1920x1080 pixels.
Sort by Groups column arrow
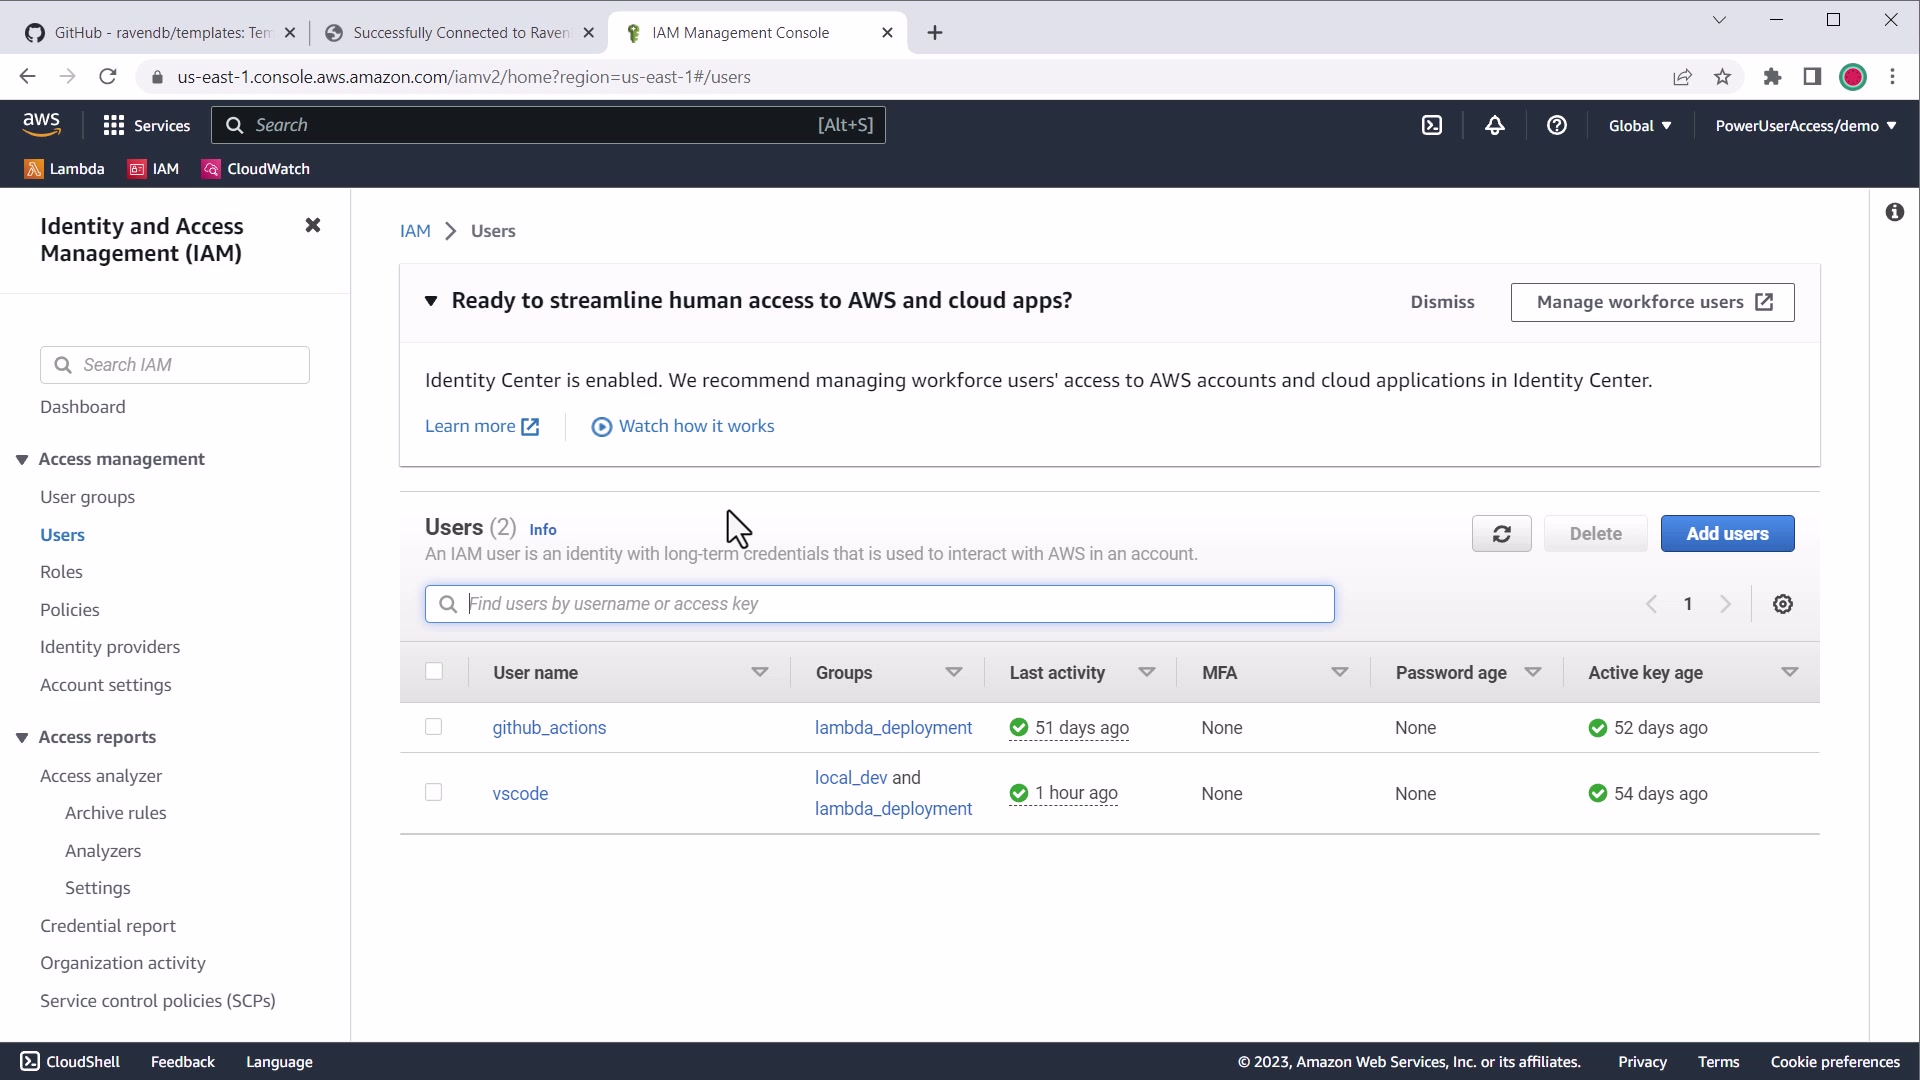click(954, 672)
